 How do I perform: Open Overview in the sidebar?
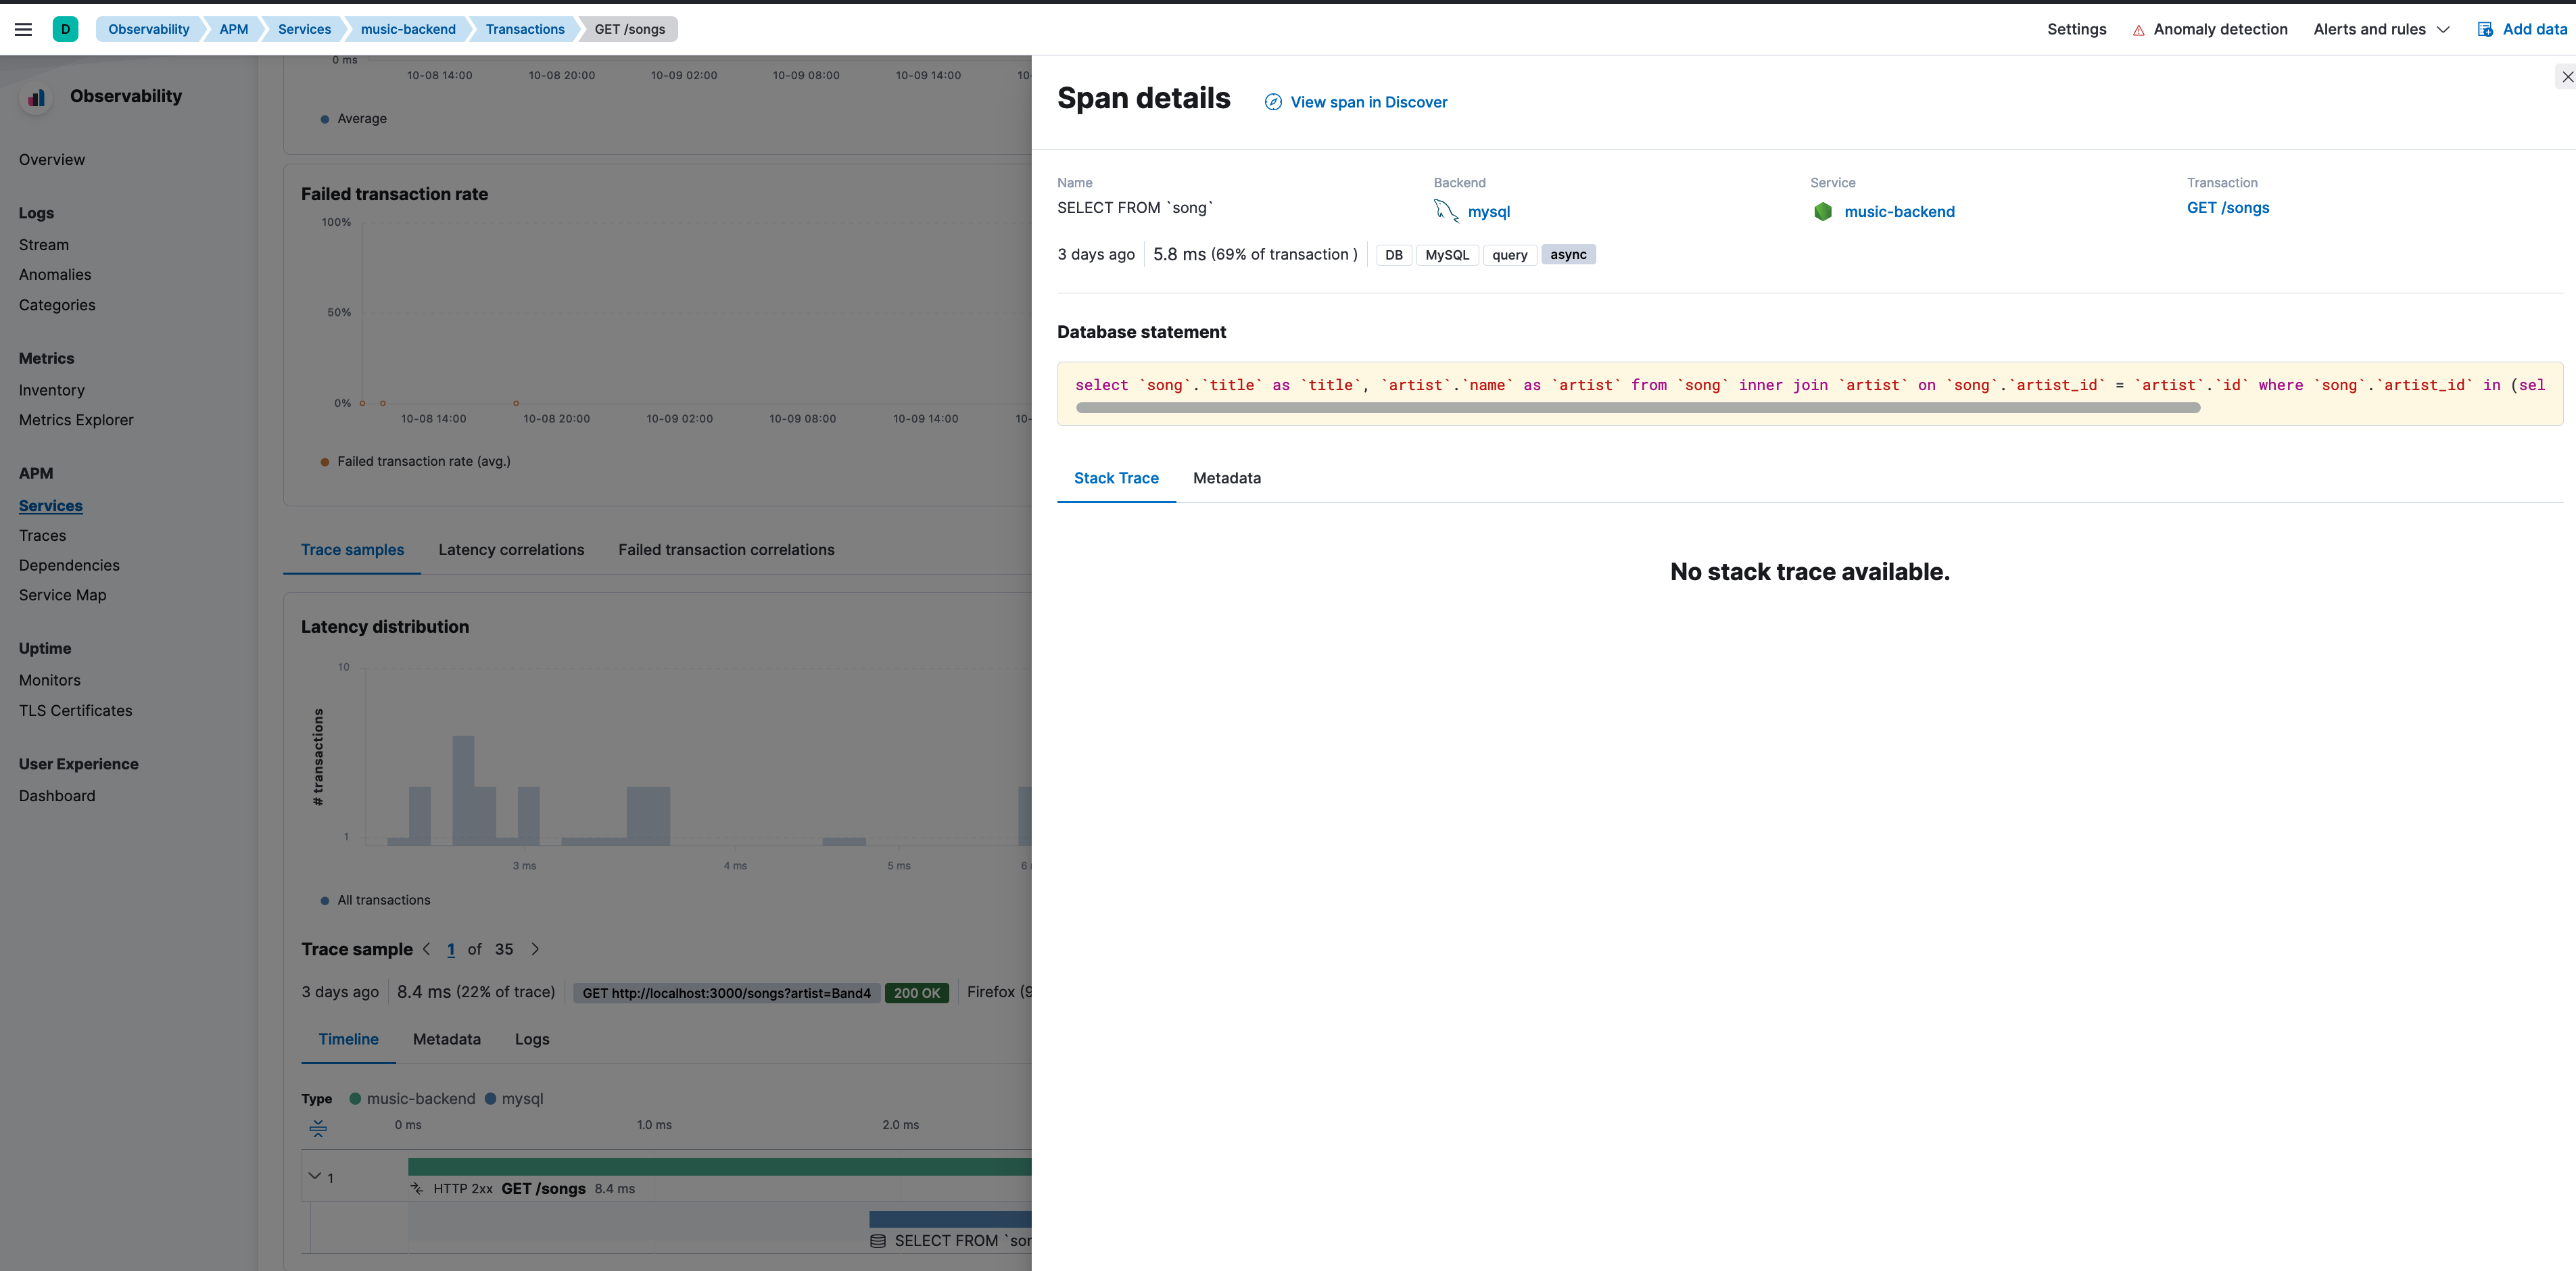pyautogui.click(x=52, y=160)
